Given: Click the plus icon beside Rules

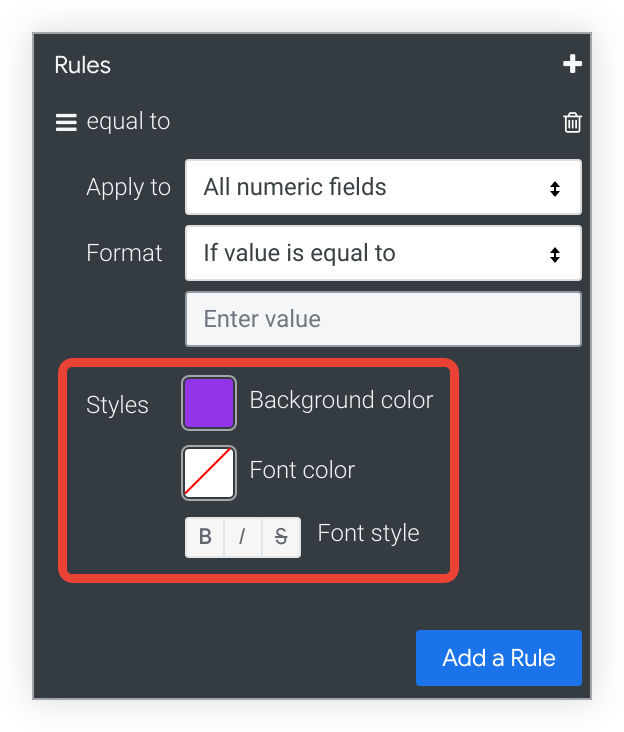Looking at the screenshot, I should pos(572,65).
